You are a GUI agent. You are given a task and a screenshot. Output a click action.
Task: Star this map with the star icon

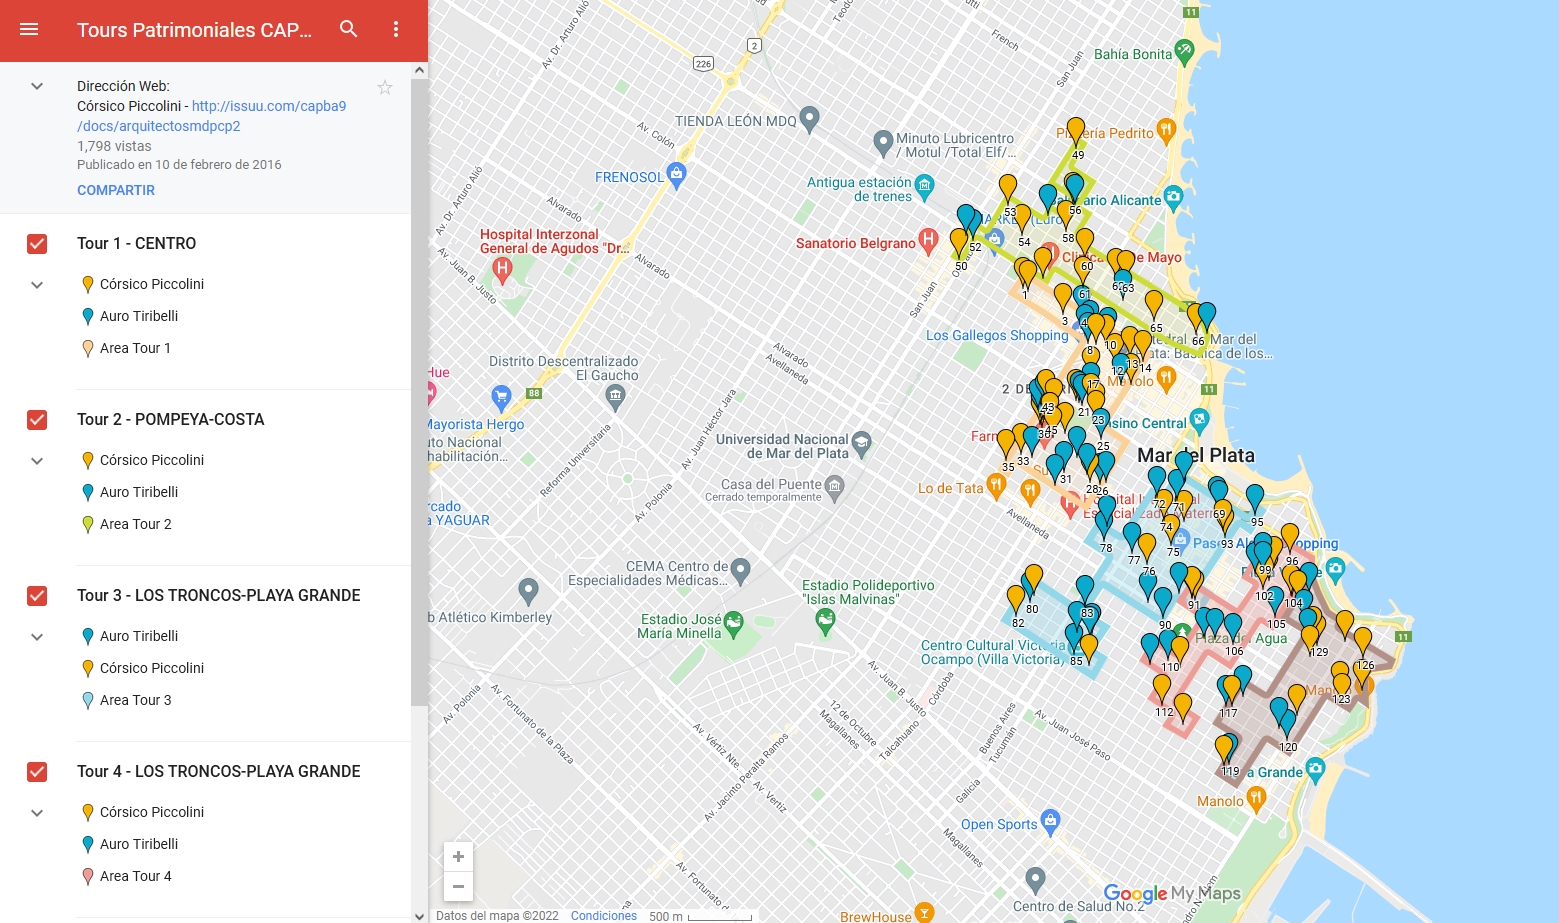[x=385, y=87]
